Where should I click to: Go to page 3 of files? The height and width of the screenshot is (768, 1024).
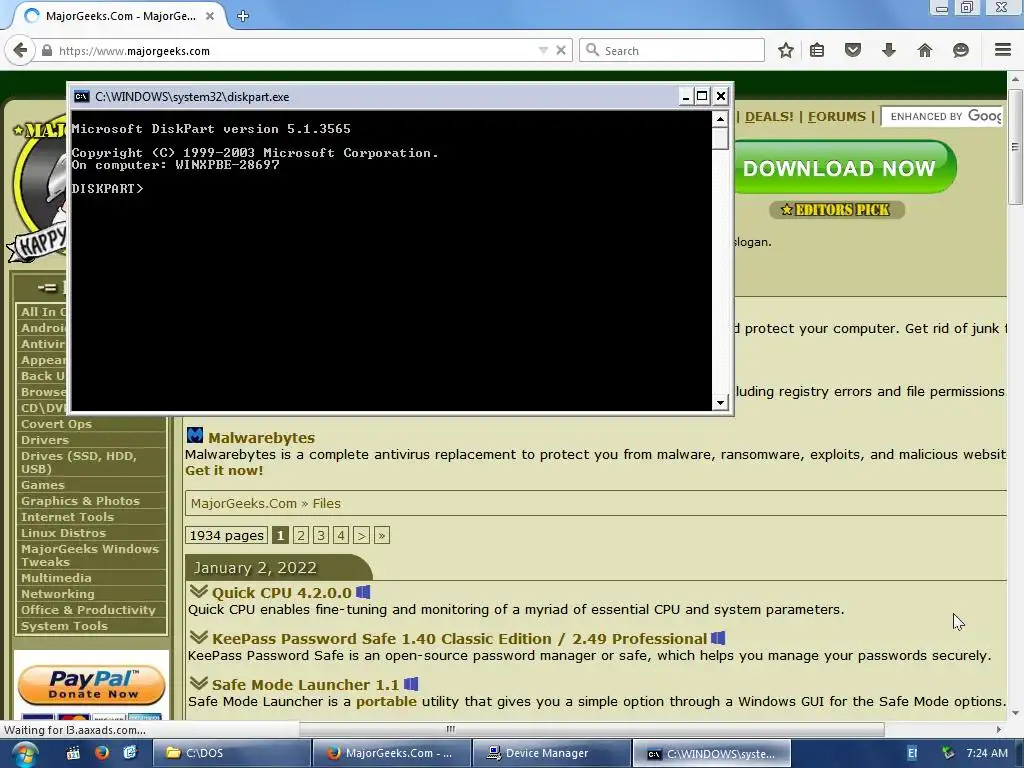[x=321, y=536]
